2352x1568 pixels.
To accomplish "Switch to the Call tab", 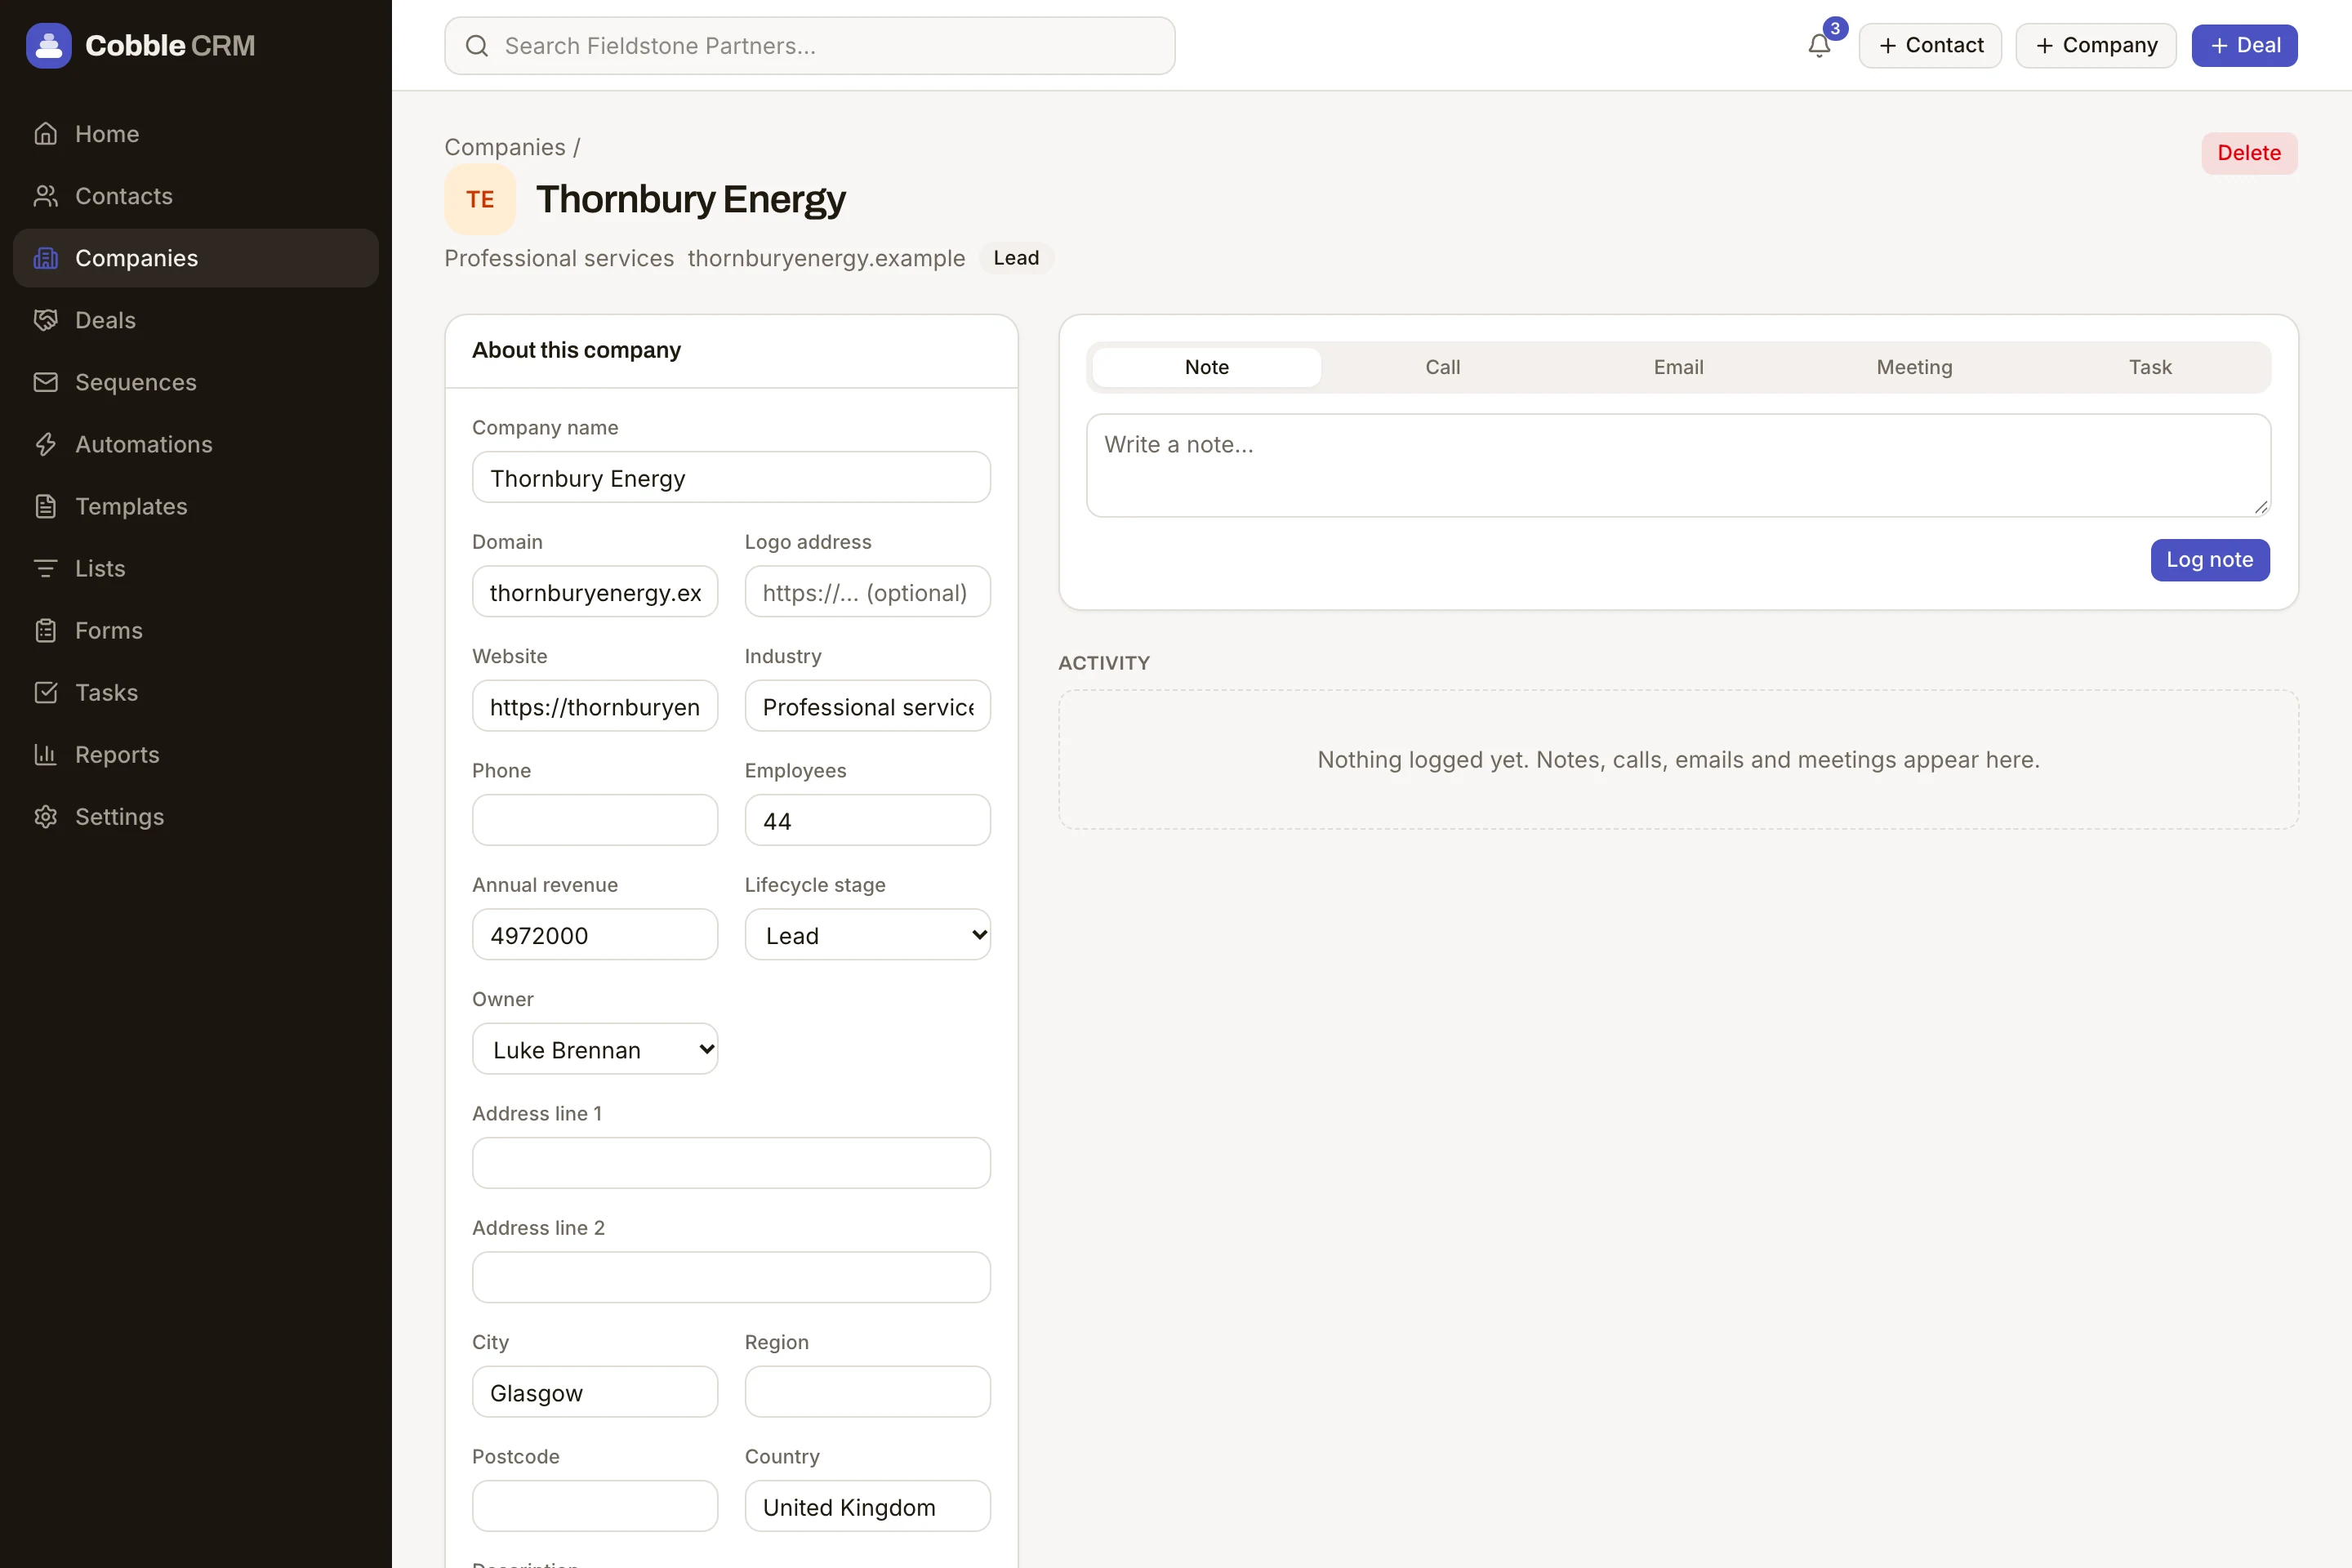I will [x=1442, y=367].
